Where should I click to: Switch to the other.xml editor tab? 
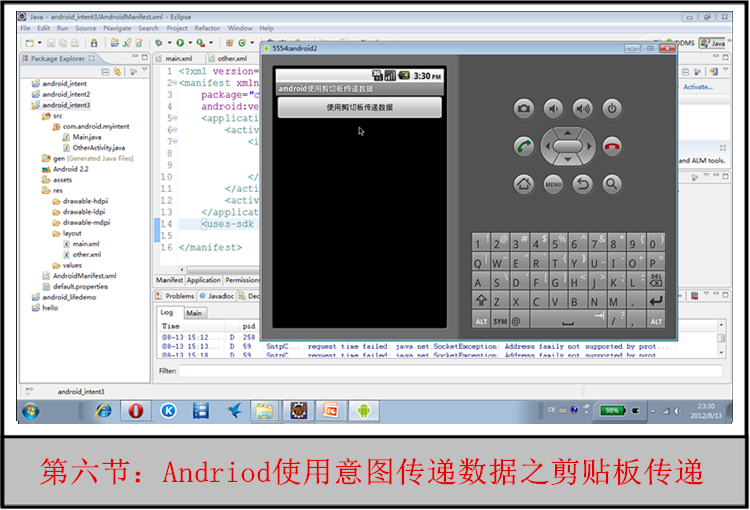click(x=232, y=58)
